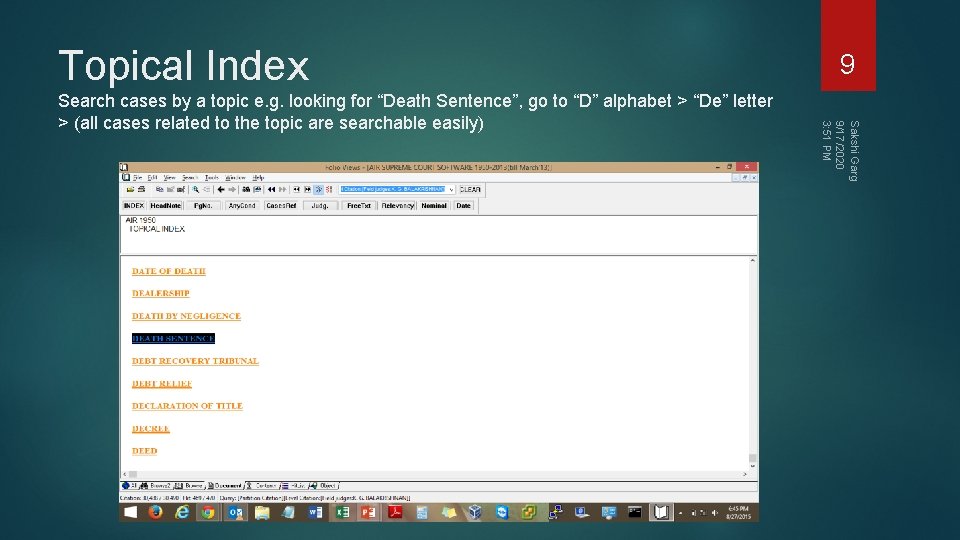Switch to the Contents bottom tab

tap(262, 486)
